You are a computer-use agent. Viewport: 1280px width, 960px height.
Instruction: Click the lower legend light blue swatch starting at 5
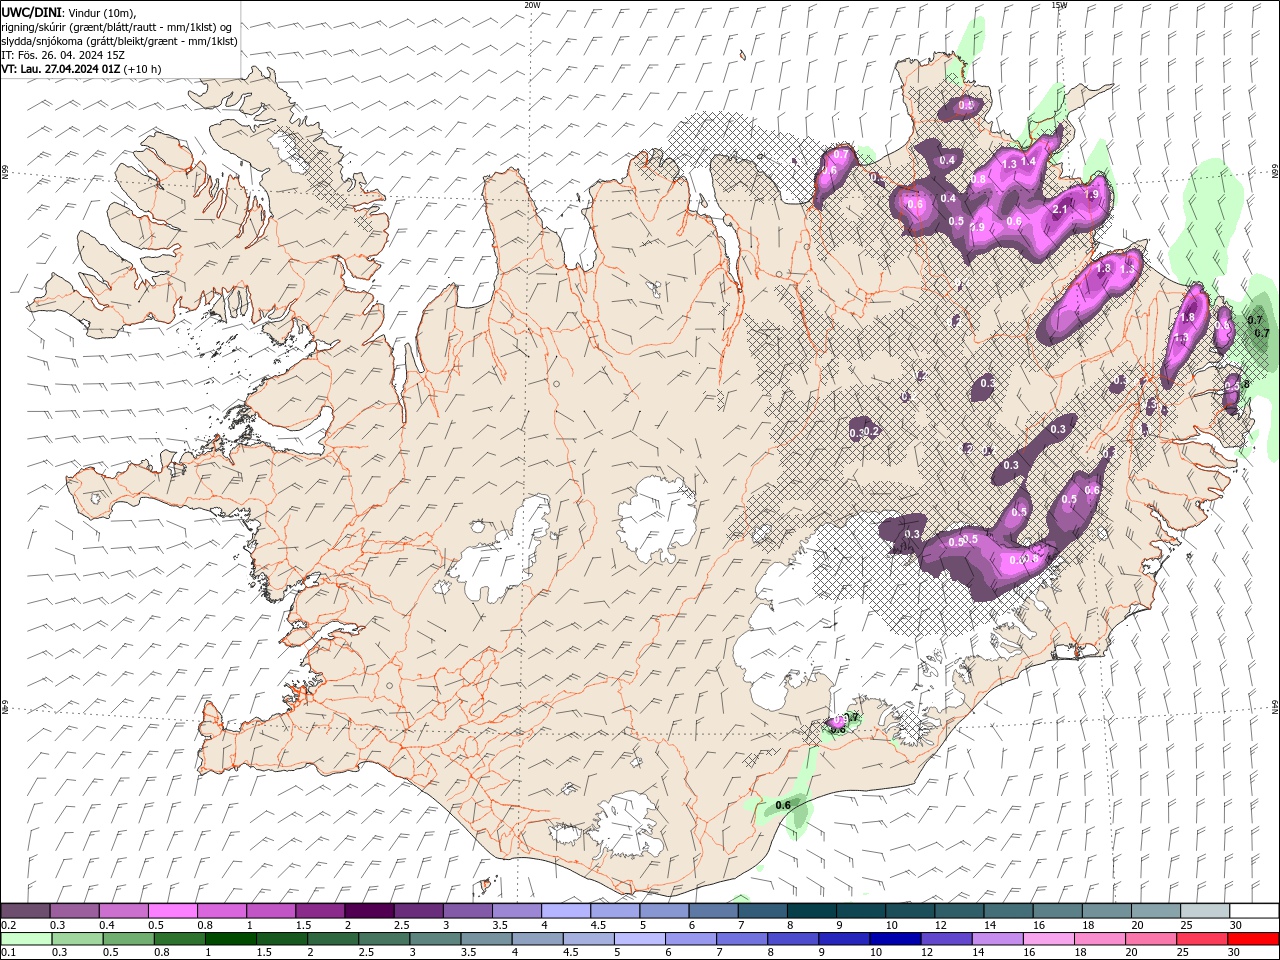click(x=639, y=939)
